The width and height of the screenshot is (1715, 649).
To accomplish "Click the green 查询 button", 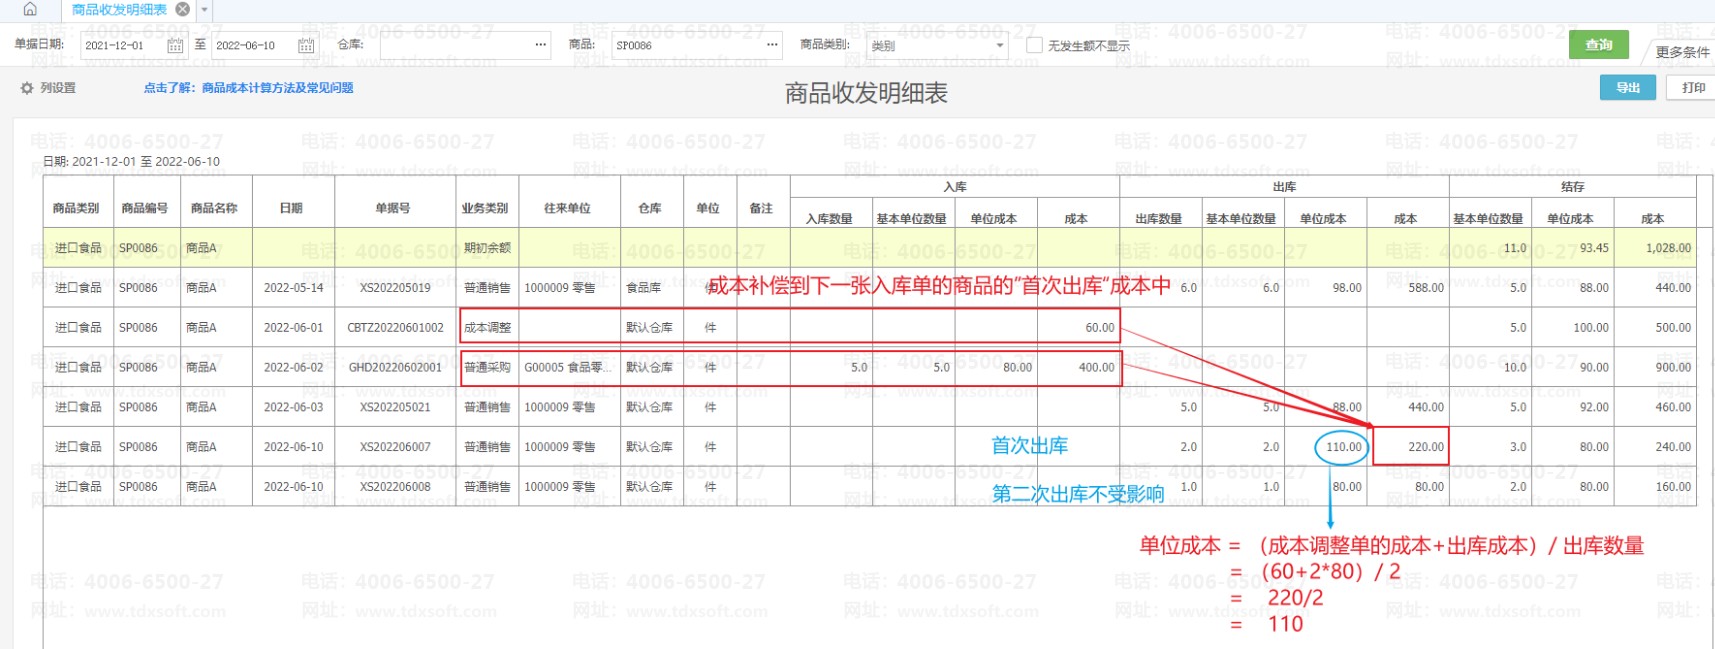I will [x=1598, y=45].
